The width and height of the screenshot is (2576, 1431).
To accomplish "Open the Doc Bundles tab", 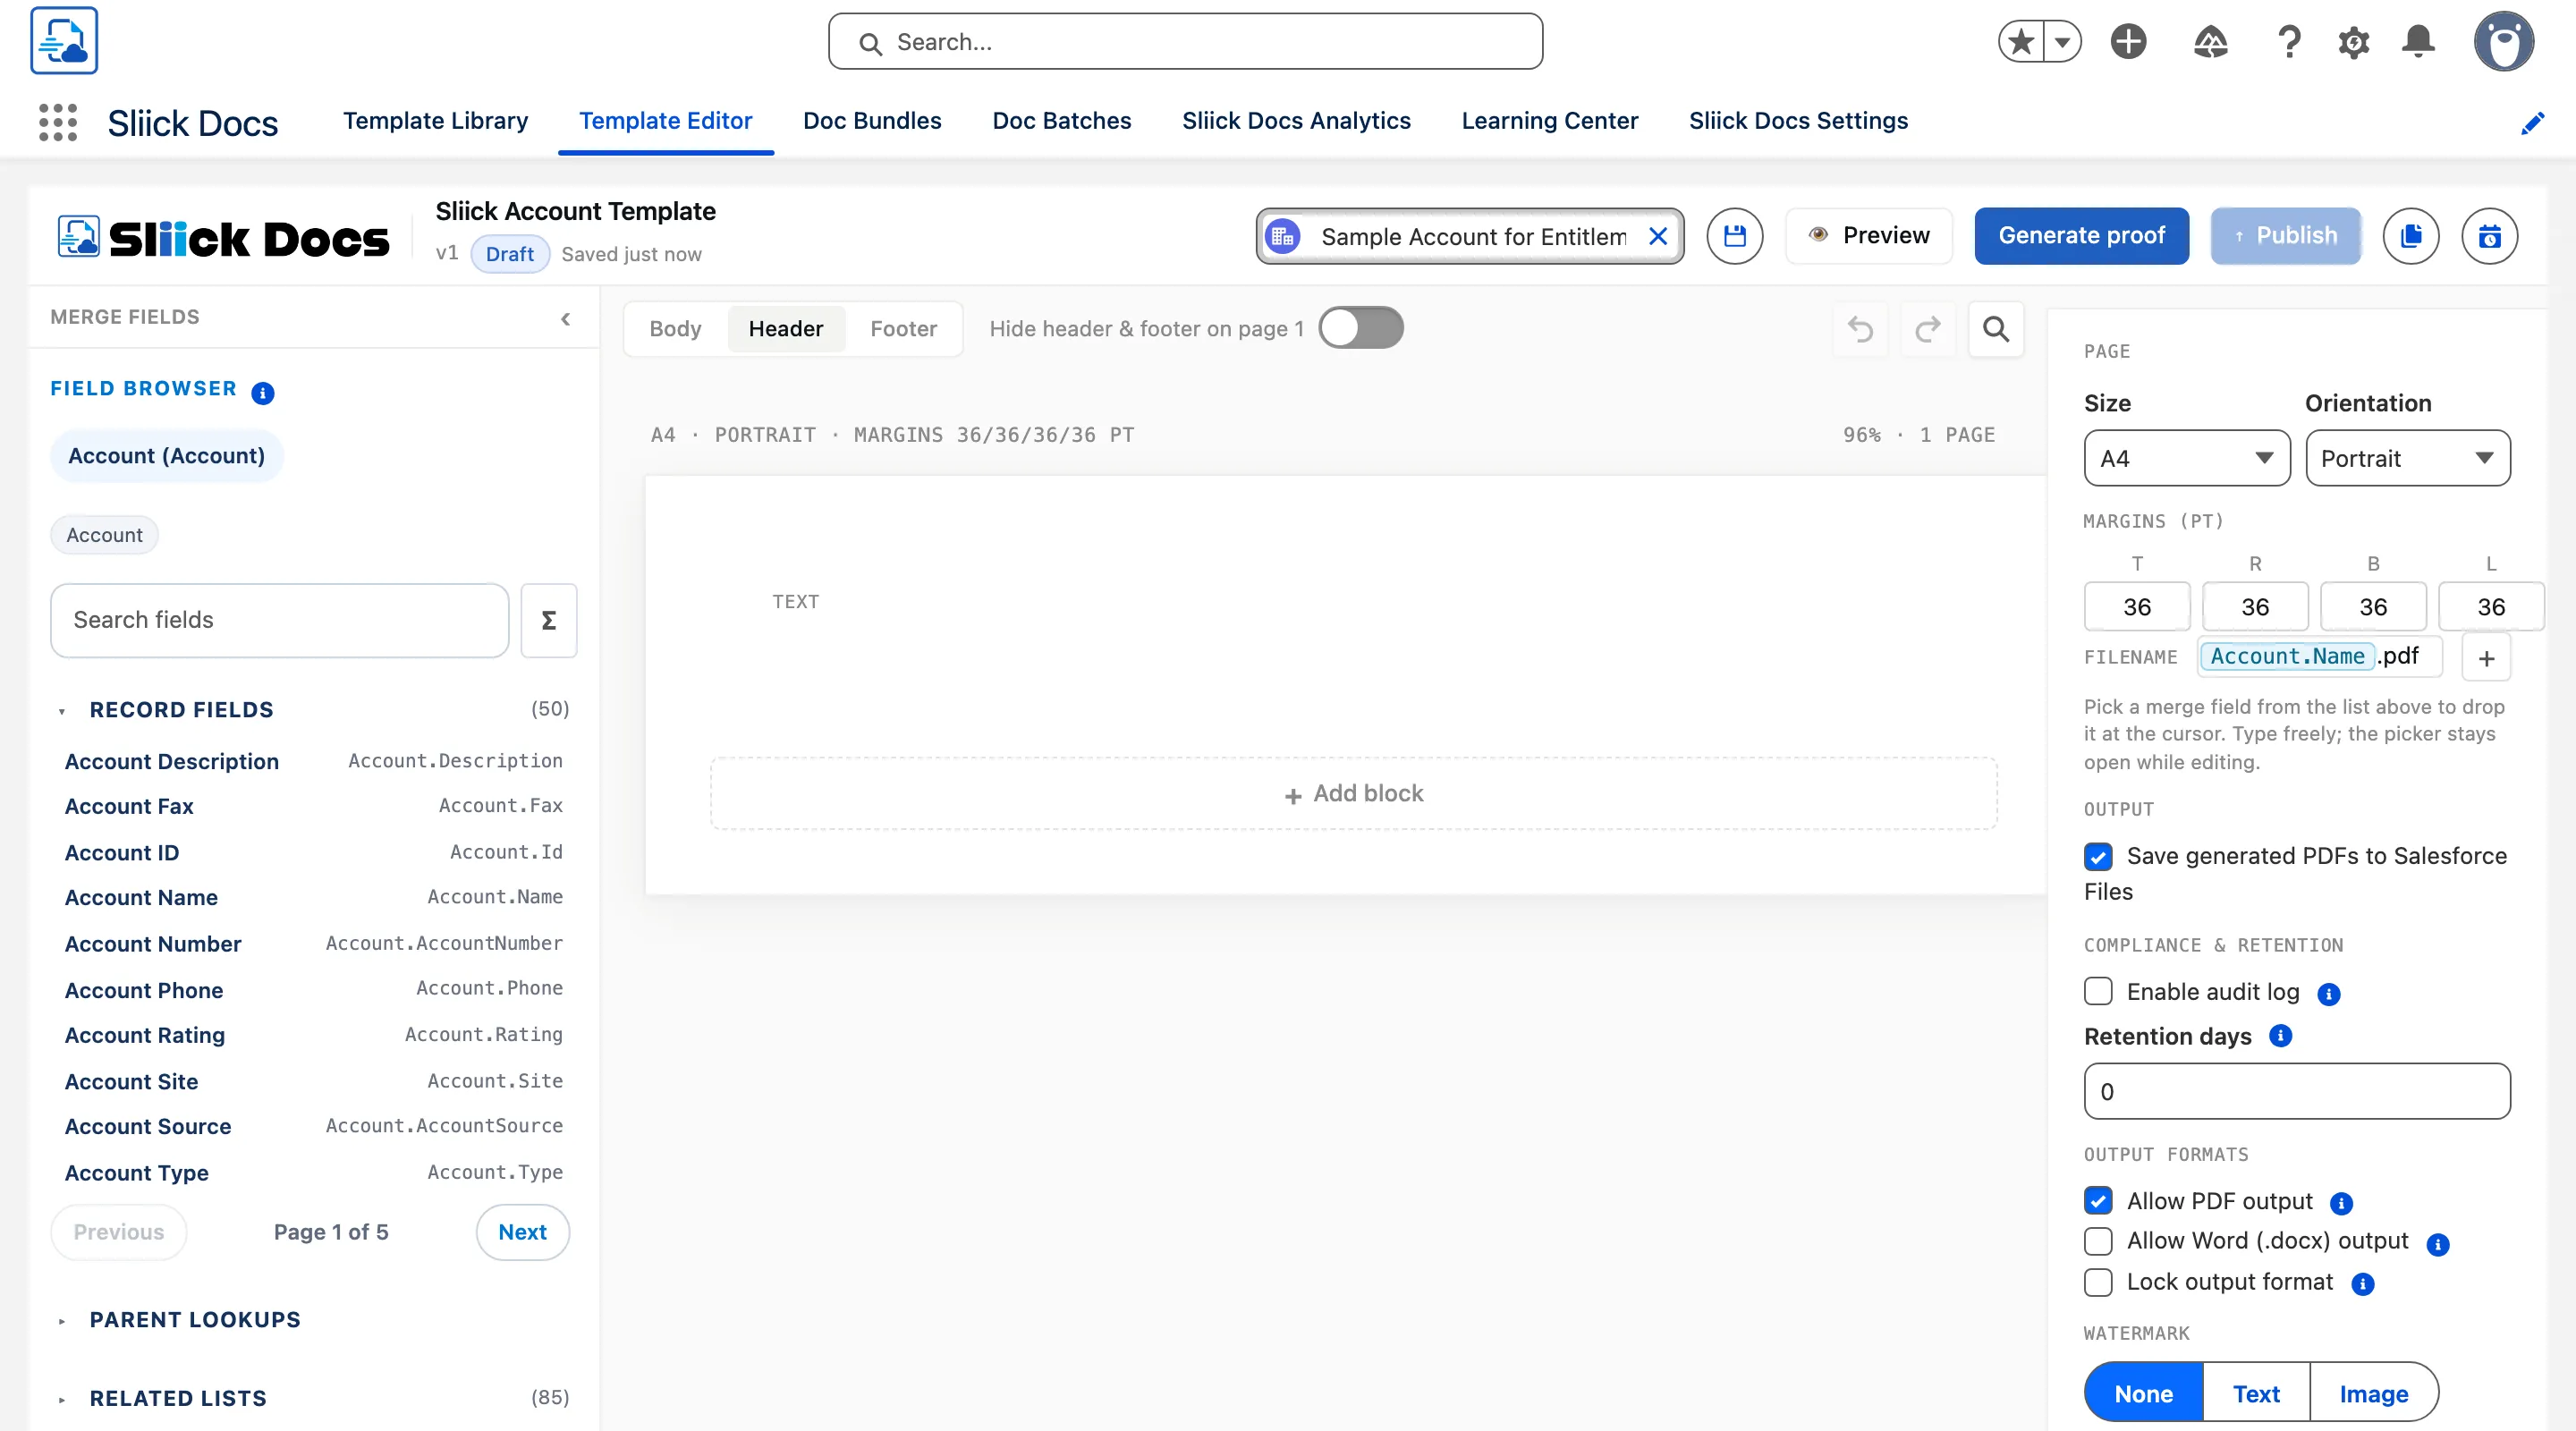I will pyautogui.click(x=872, y=121).
